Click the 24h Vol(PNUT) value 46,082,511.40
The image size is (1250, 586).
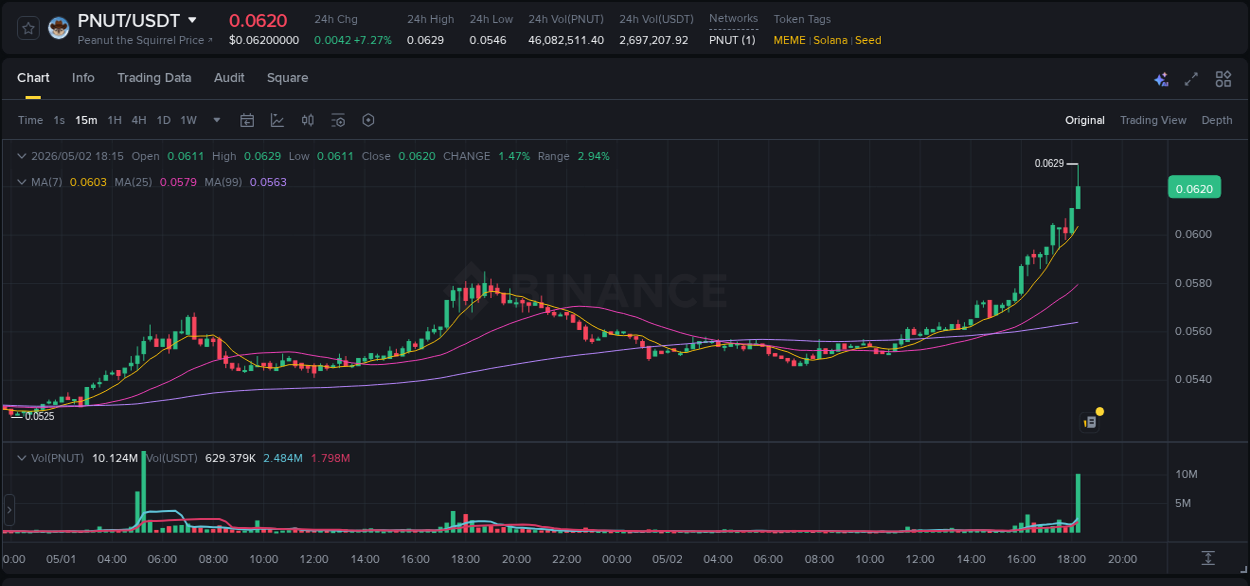coord(566,40)
